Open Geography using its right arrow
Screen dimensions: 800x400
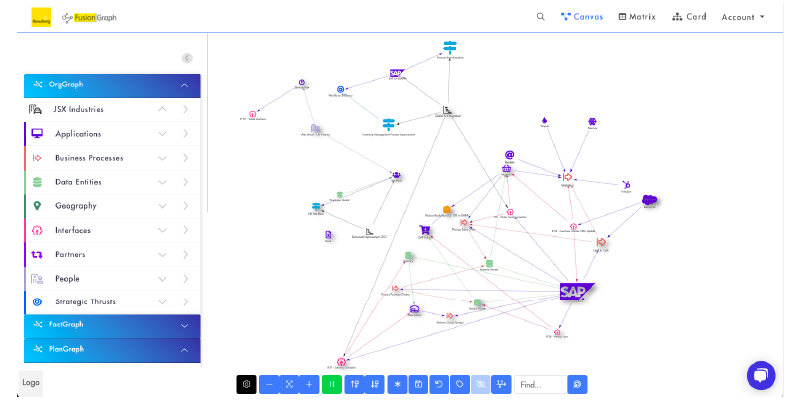[x=185, y=206]
